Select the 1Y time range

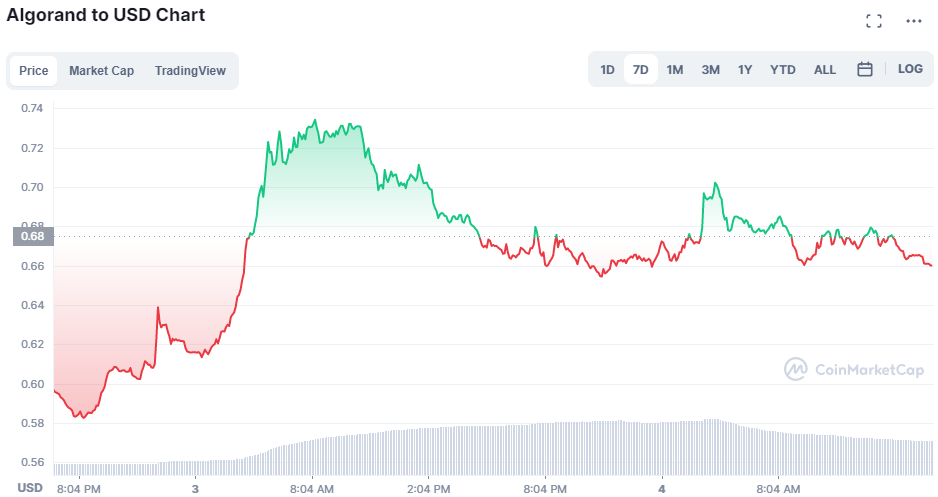click(745, 69)
